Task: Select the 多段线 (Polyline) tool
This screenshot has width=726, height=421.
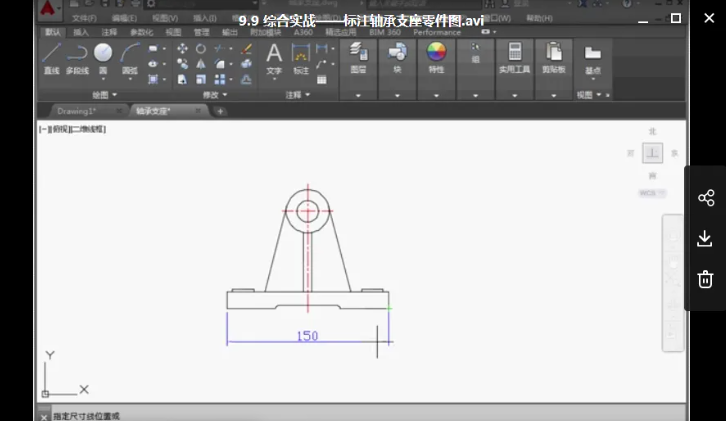Action: pyautogui.click(x=77, y=55)
